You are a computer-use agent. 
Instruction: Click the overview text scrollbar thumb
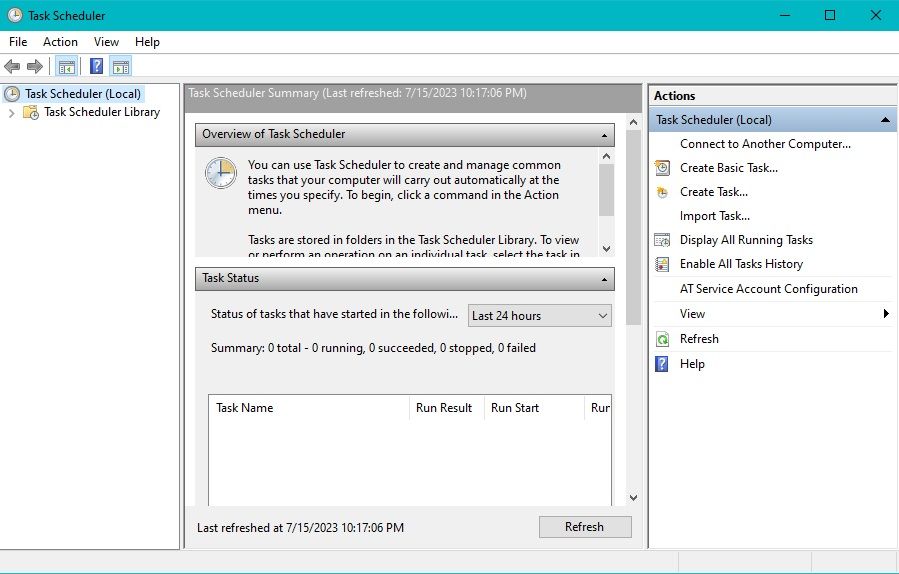(x=607, y=190)
